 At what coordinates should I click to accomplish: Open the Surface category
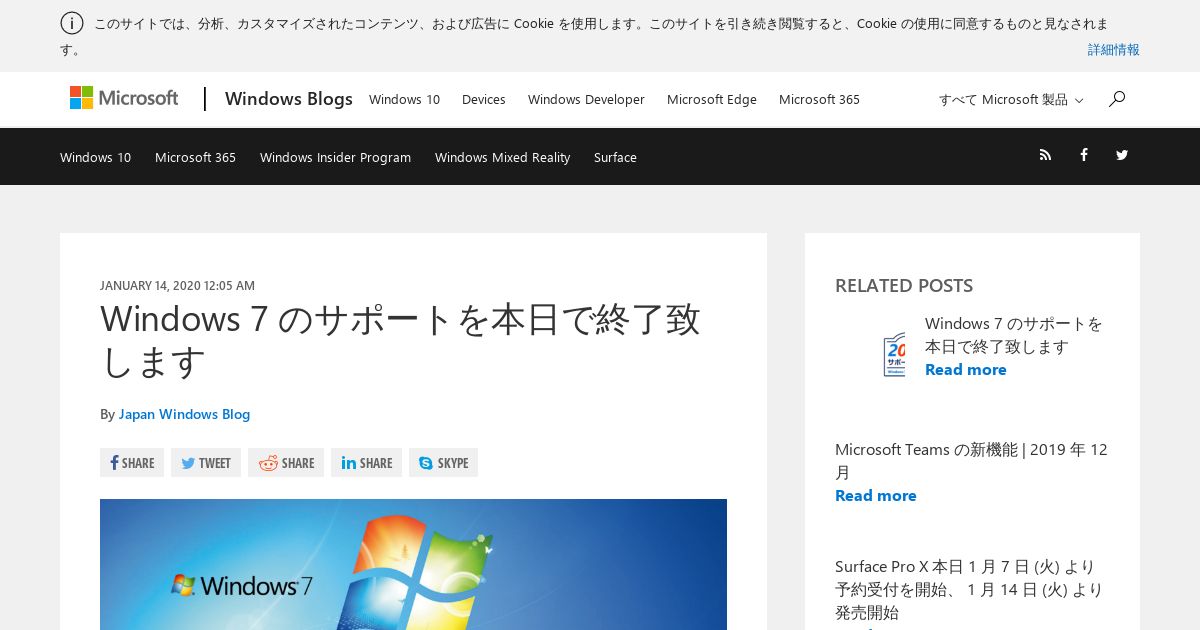615,157
